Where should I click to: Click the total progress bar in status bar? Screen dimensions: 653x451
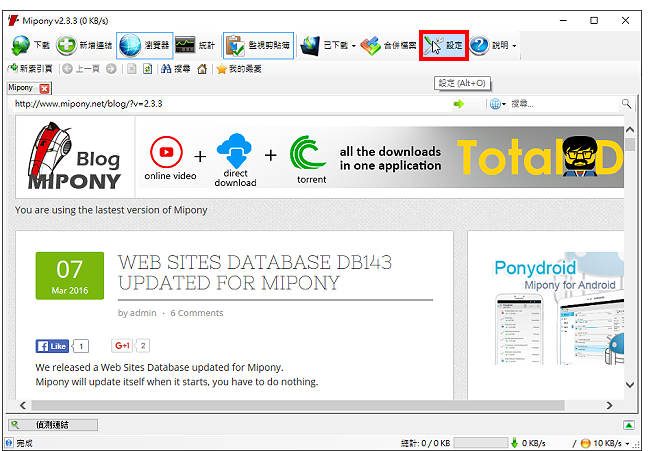coord(481,443)
